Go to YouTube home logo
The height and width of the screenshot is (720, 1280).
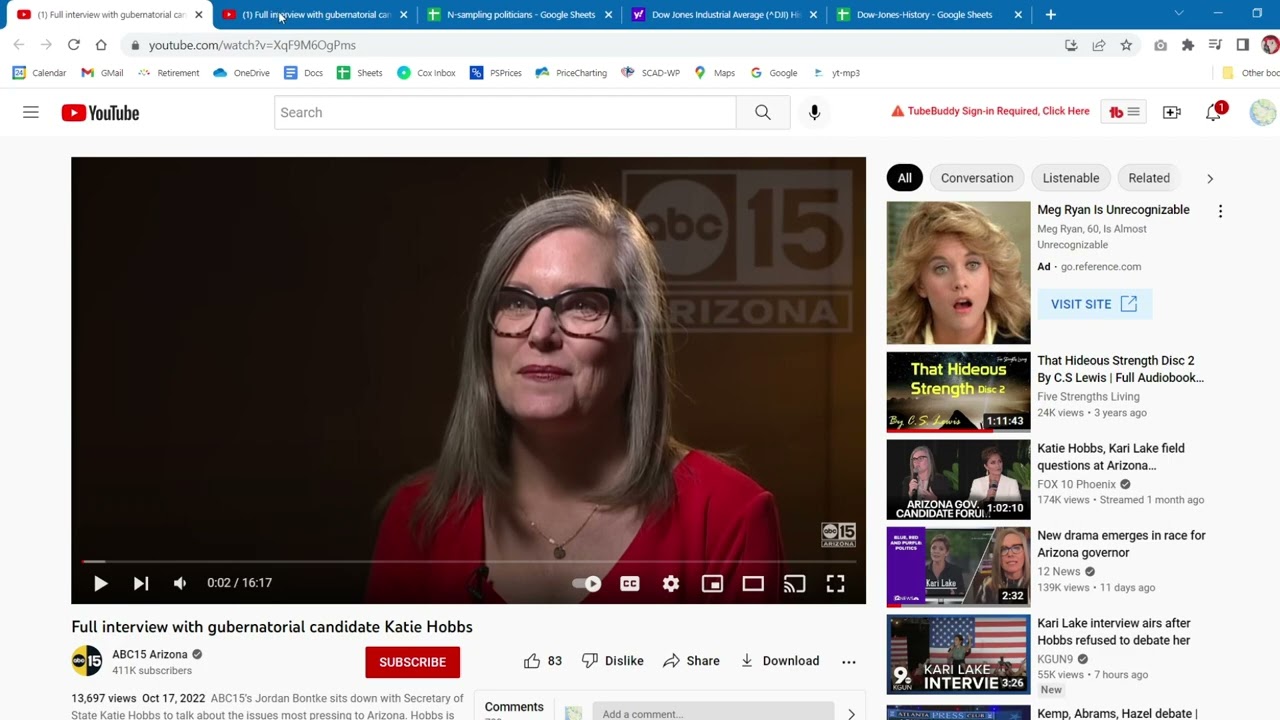click(x=100, y=113)
